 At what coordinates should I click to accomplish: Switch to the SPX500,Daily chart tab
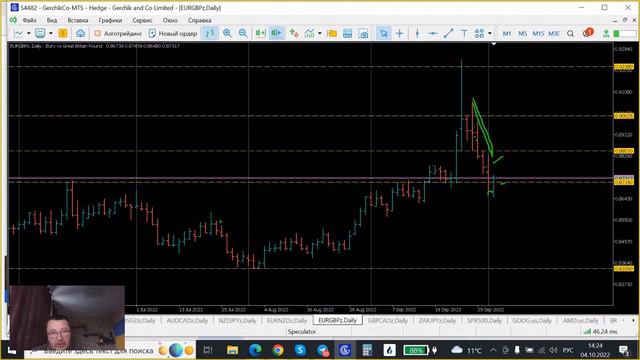(x=484, y=320)
